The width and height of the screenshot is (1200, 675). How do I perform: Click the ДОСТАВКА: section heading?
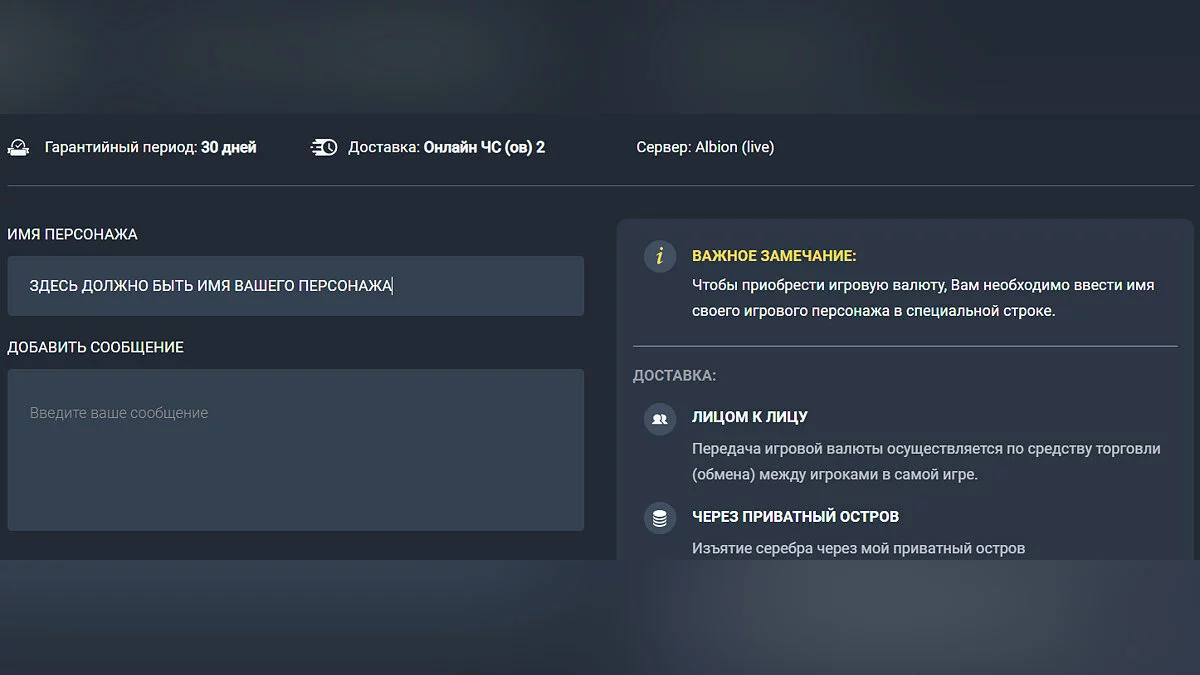point(674,376)
